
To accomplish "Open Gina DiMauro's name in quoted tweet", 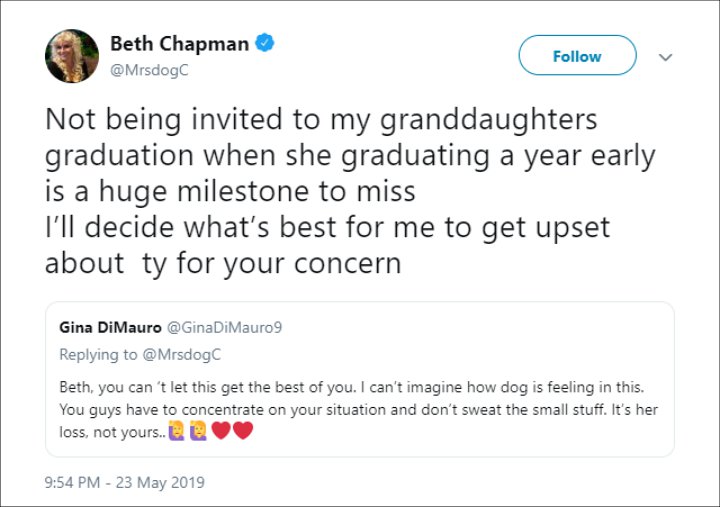I will pos(107,327).
